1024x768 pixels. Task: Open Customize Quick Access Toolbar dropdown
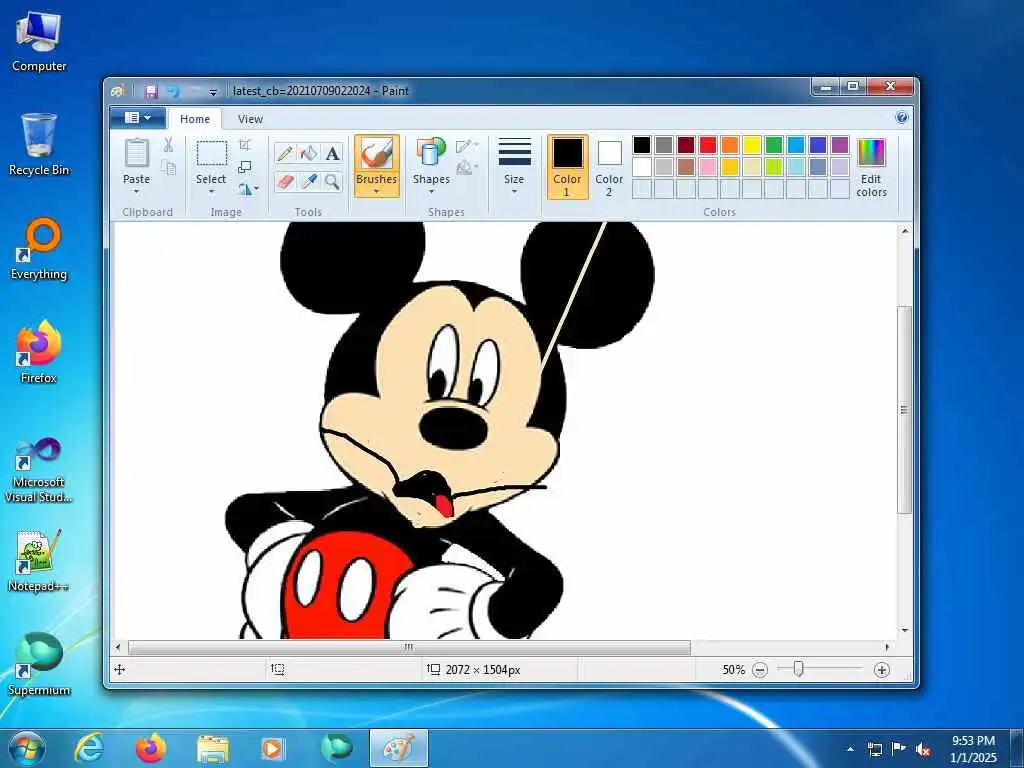(x=213, y=91)
